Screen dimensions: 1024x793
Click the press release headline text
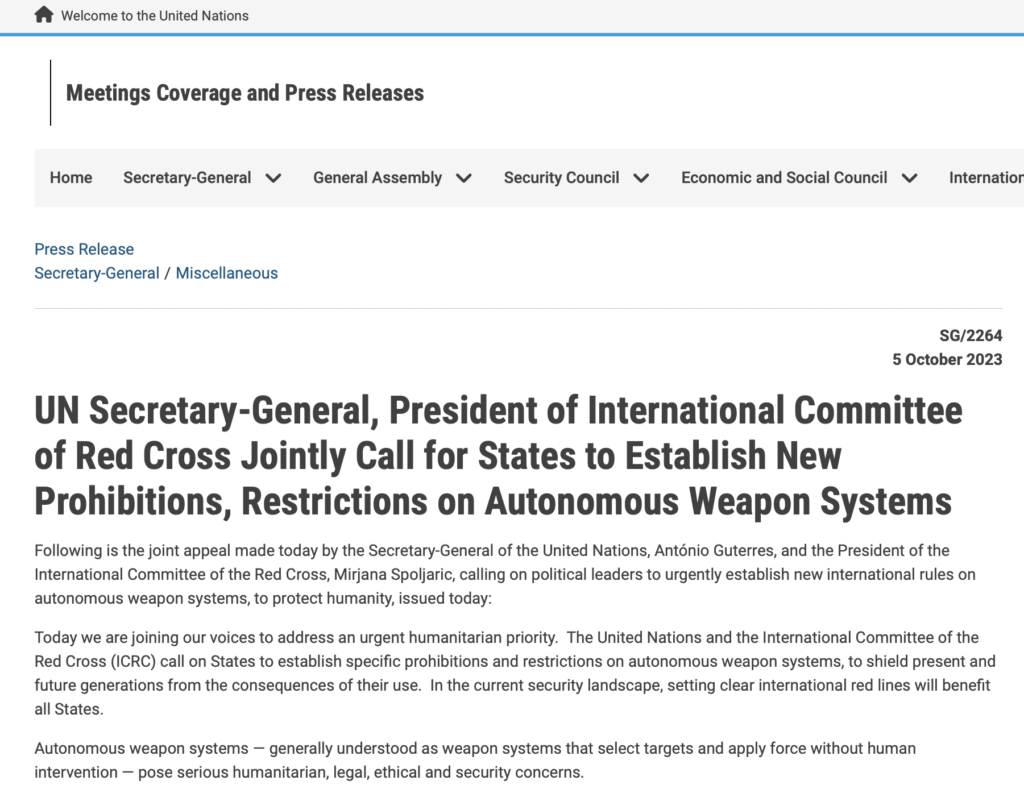click(498, 455)
